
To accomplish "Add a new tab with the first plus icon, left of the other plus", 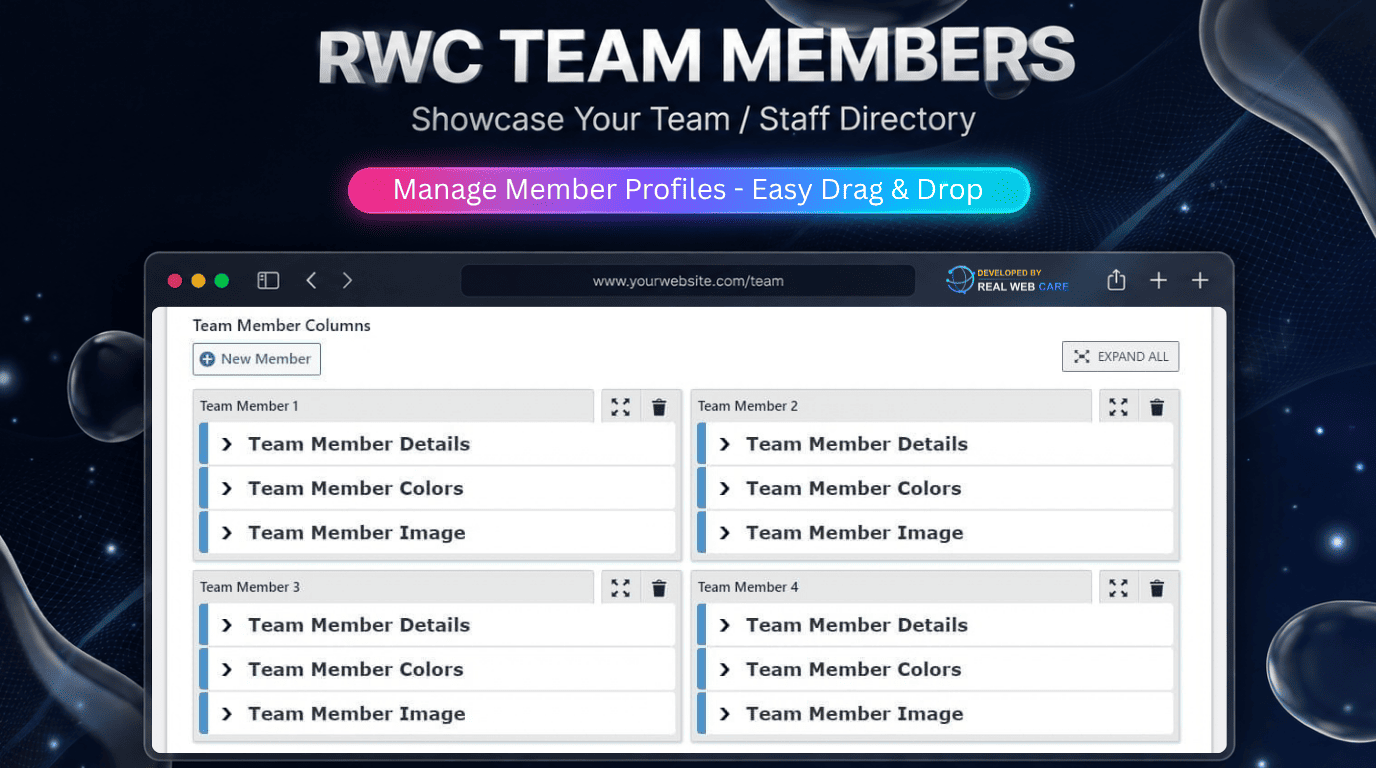I will click(1158, 281).
